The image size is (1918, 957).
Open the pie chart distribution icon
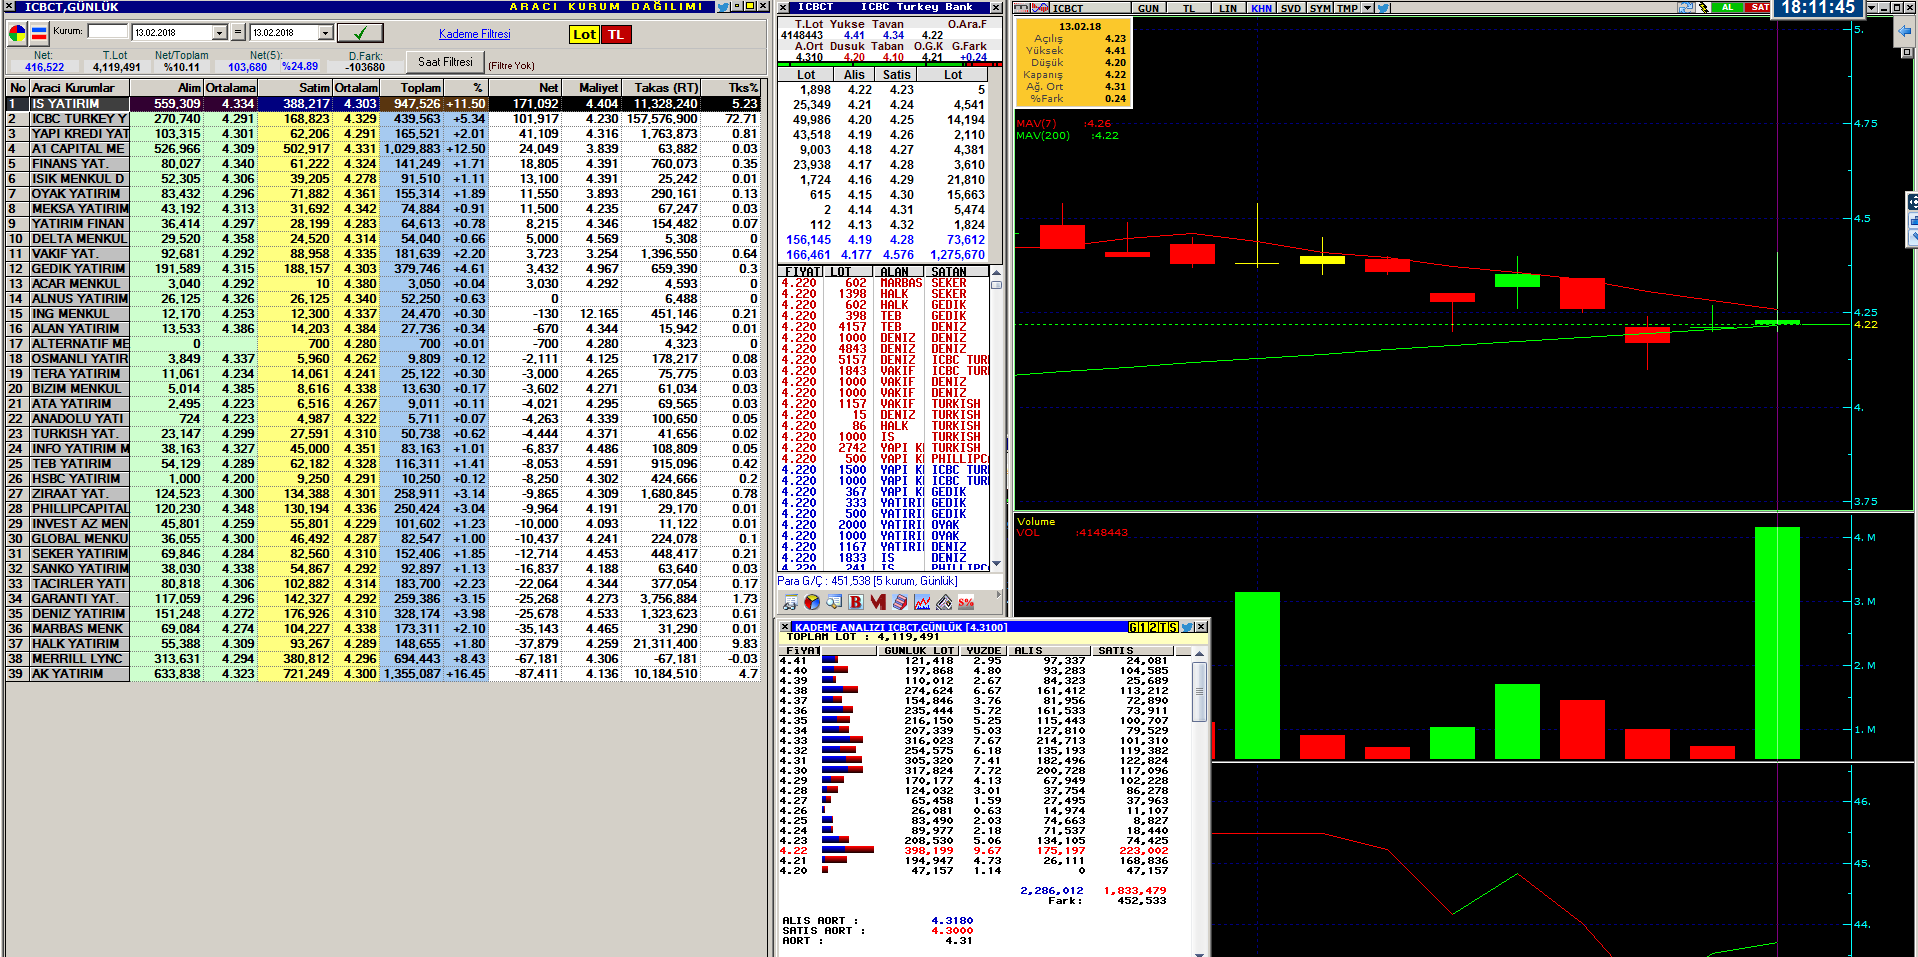point(812,602)
